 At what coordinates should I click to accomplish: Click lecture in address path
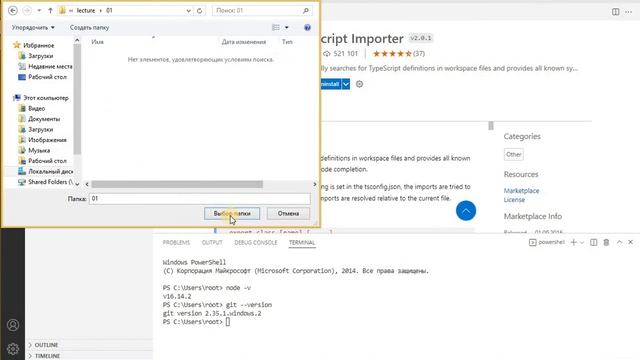point(86,11)
